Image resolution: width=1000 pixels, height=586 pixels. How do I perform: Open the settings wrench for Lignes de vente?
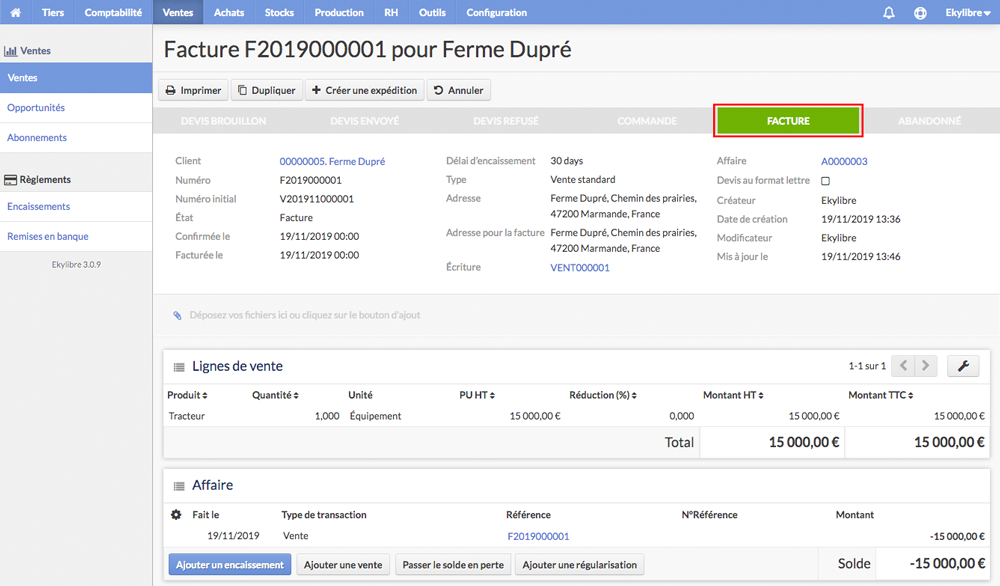point(963,365)
